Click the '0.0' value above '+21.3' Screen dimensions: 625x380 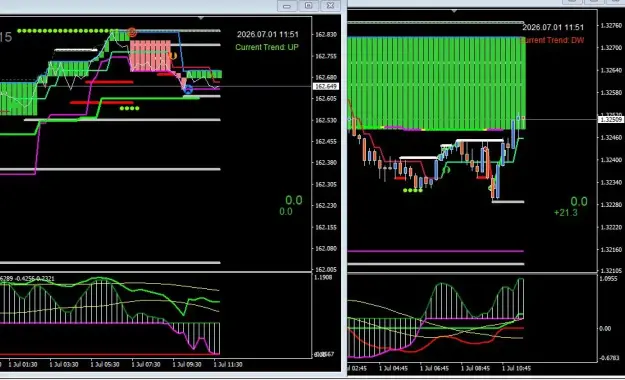click(x=579, y=201)
